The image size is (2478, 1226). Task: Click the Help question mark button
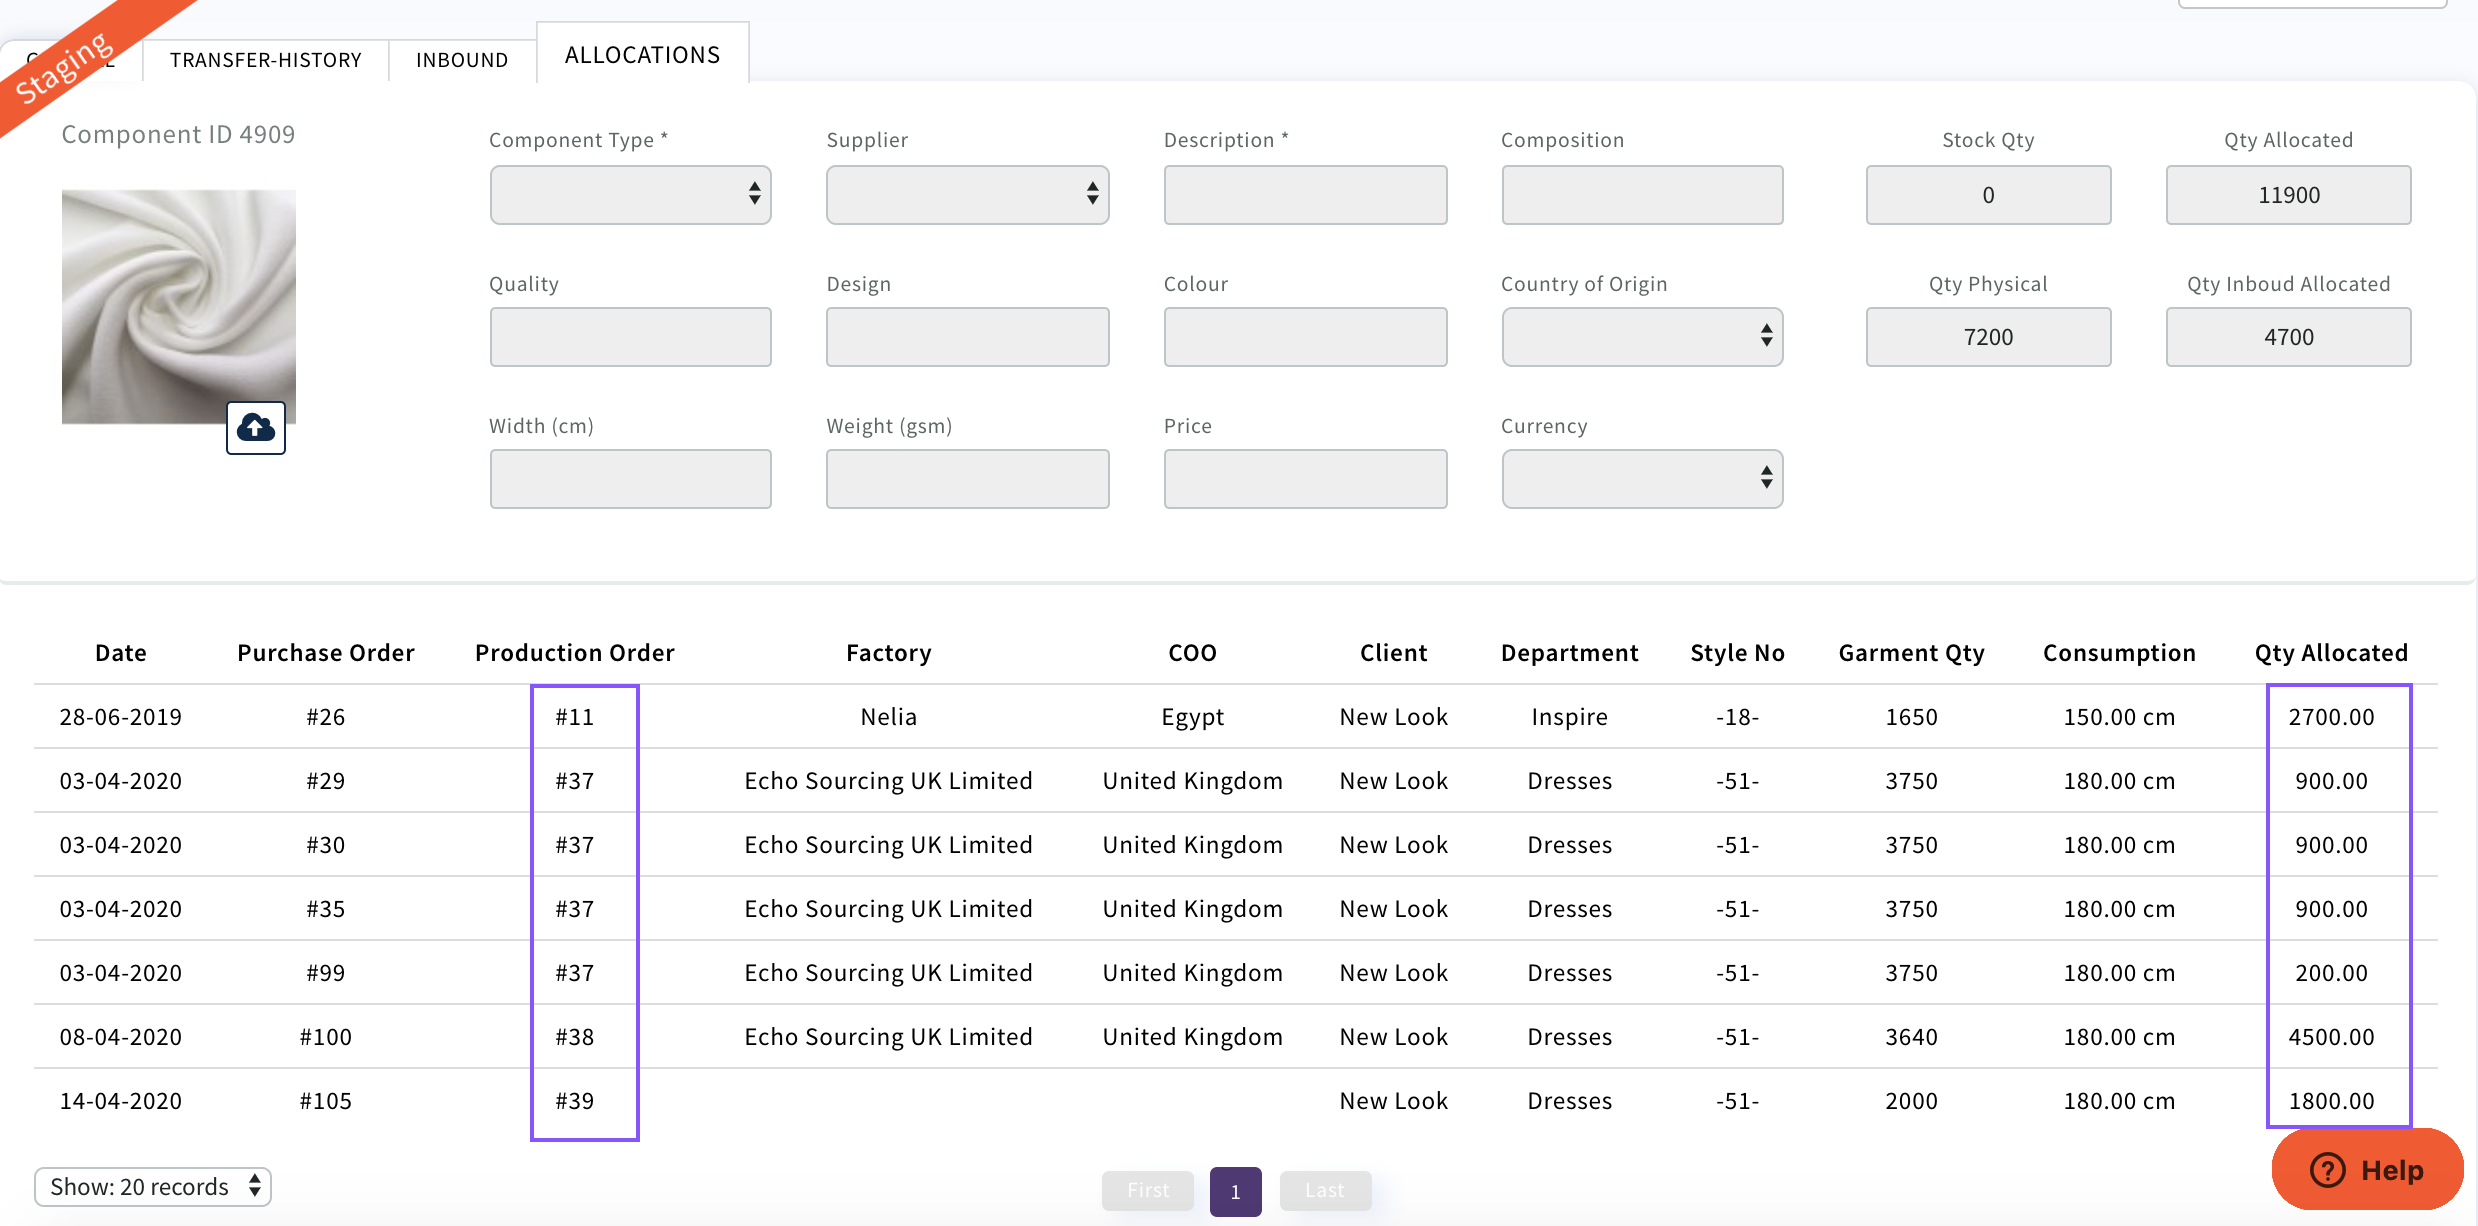click(2366, 1169)
